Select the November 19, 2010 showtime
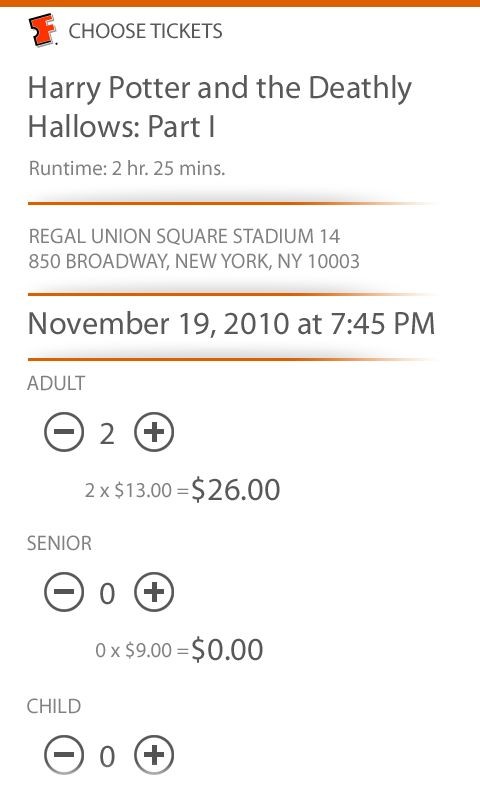Viewport: 480px width, 800px height. (231, 323)
